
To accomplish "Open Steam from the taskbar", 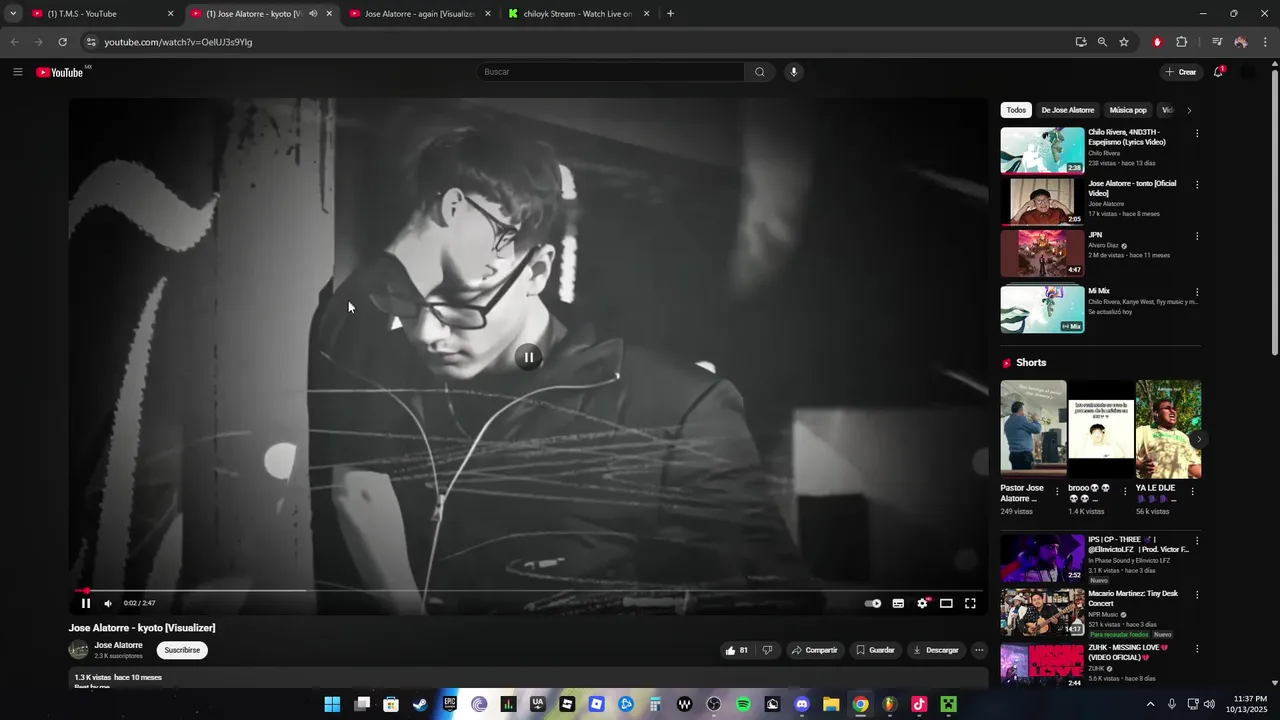I will point(420,704).
